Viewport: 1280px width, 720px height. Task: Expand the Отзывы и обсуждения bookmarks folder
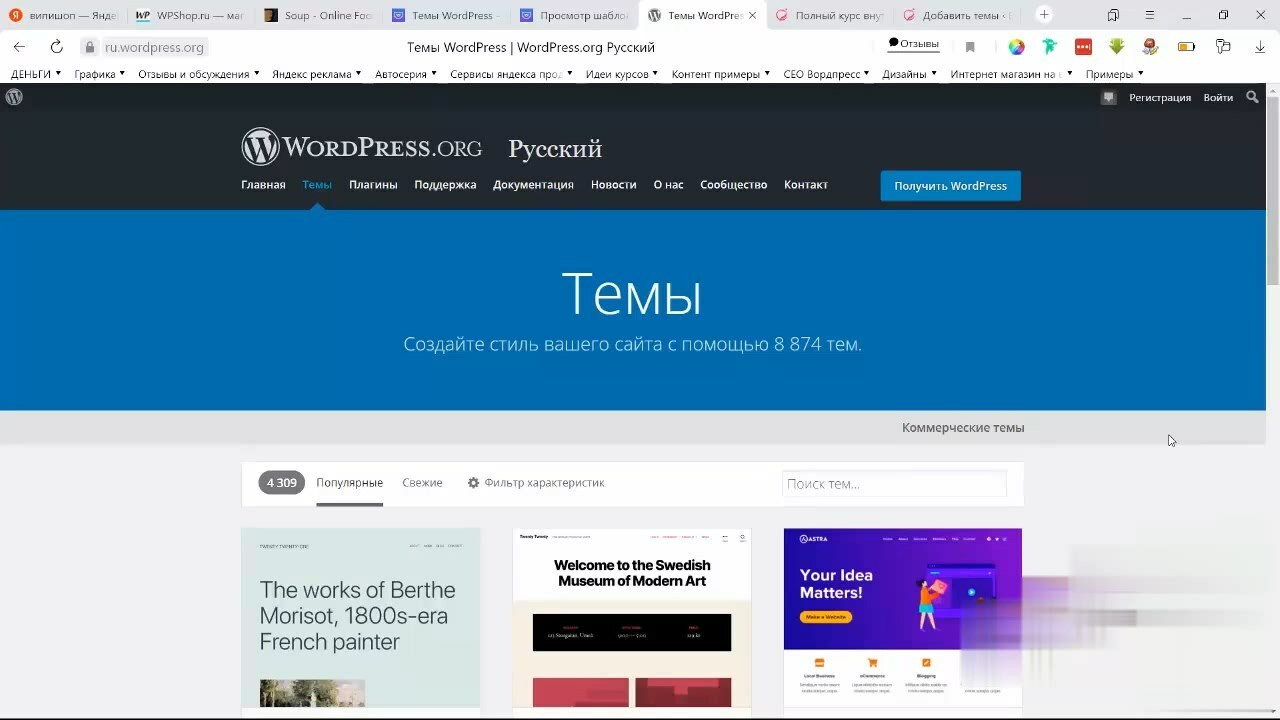[199, 74]
